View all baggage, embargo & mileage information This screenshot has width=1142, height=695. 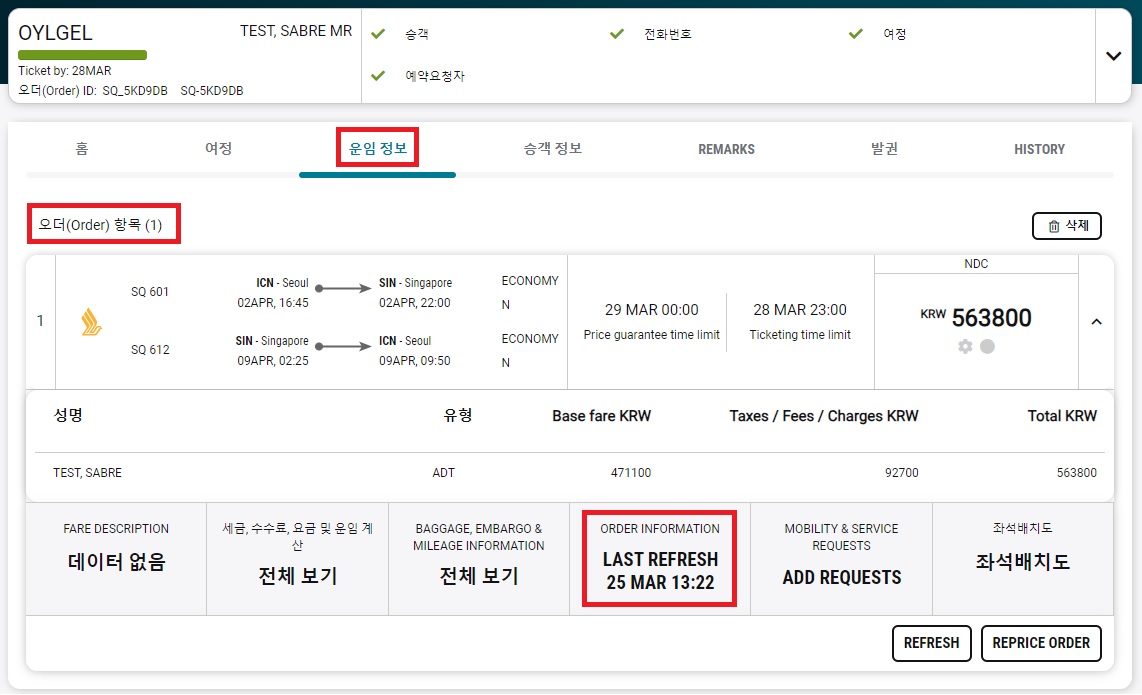(x=479, y=559)
